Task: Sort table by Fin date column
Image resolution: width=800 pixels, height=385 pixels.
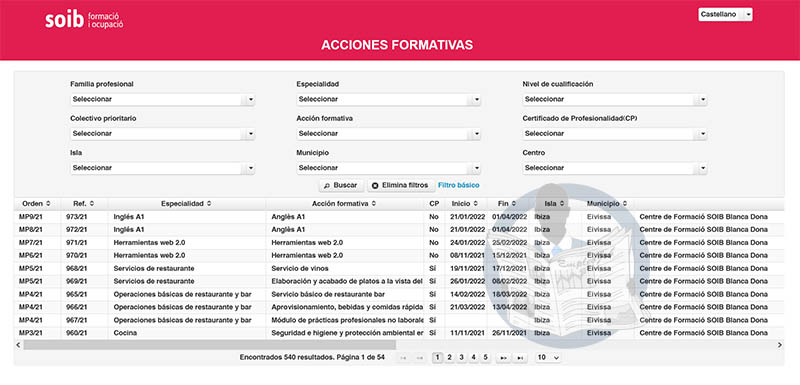Action: coord(508,203)
